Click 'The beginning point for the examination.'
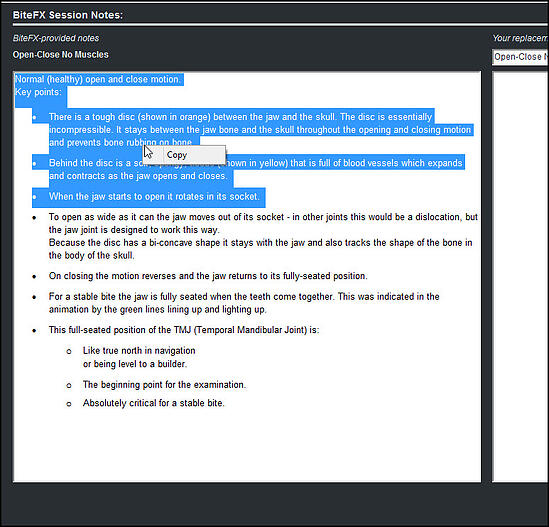This screenshot has width=549, height=527. (164, 384)
